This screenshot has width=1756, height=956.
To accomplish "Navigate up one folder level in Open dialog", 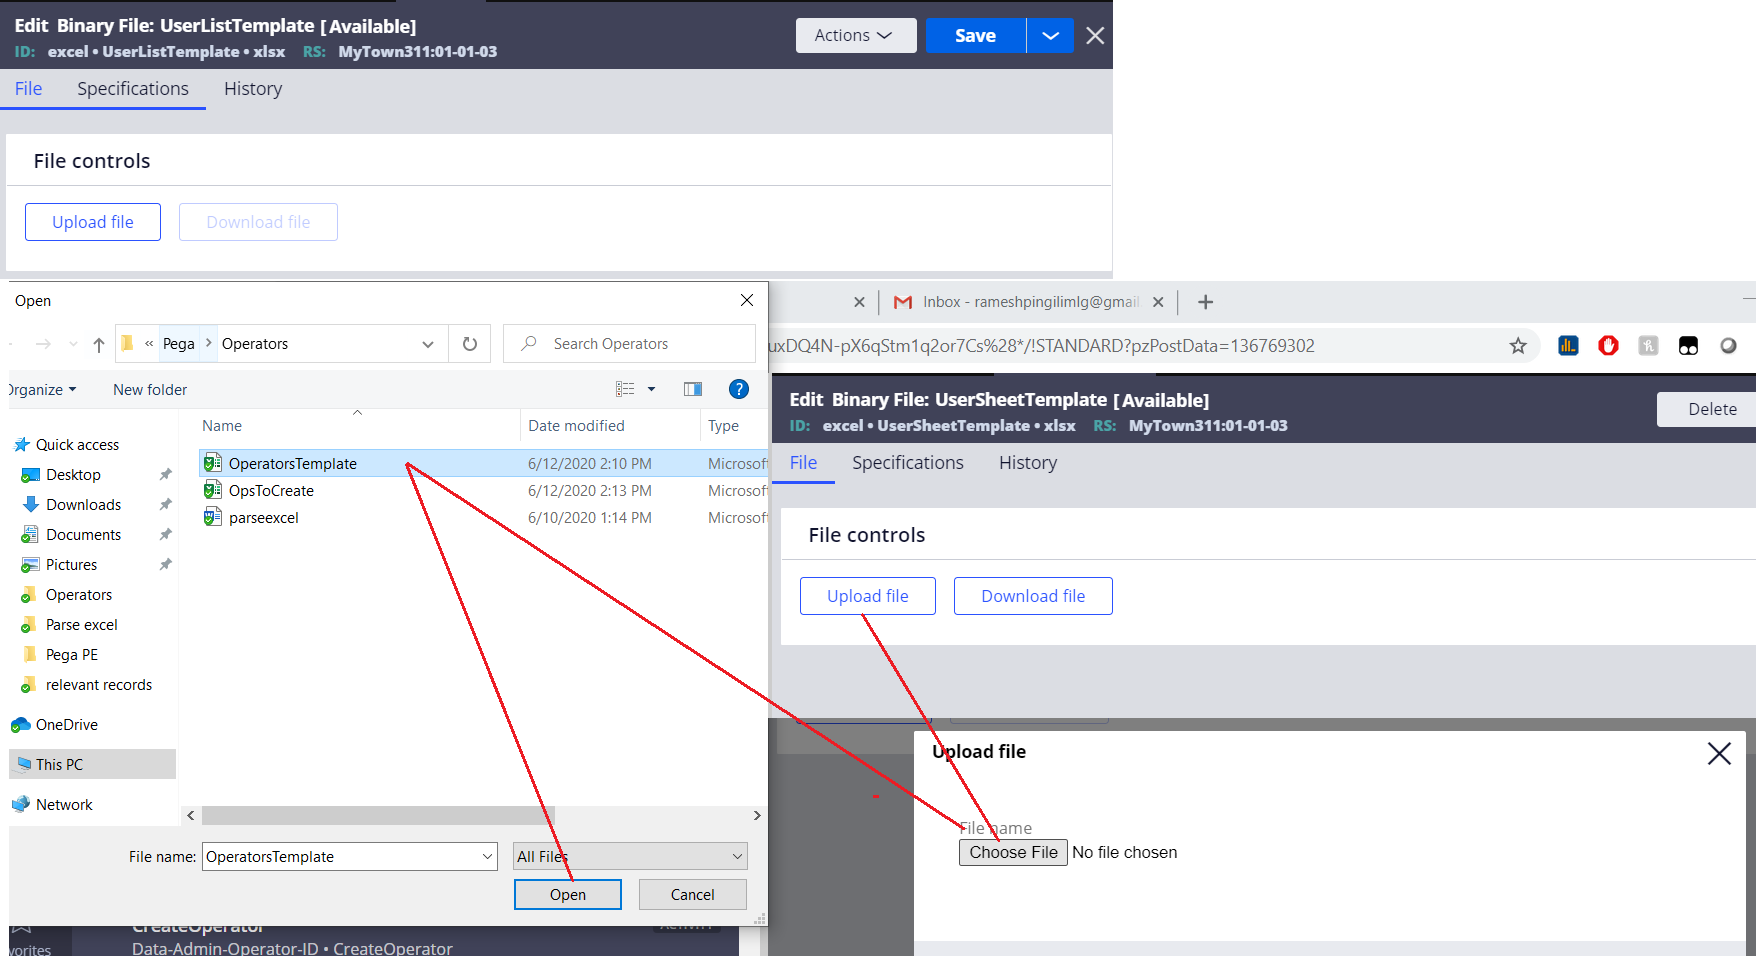I will tap(98, 343).
